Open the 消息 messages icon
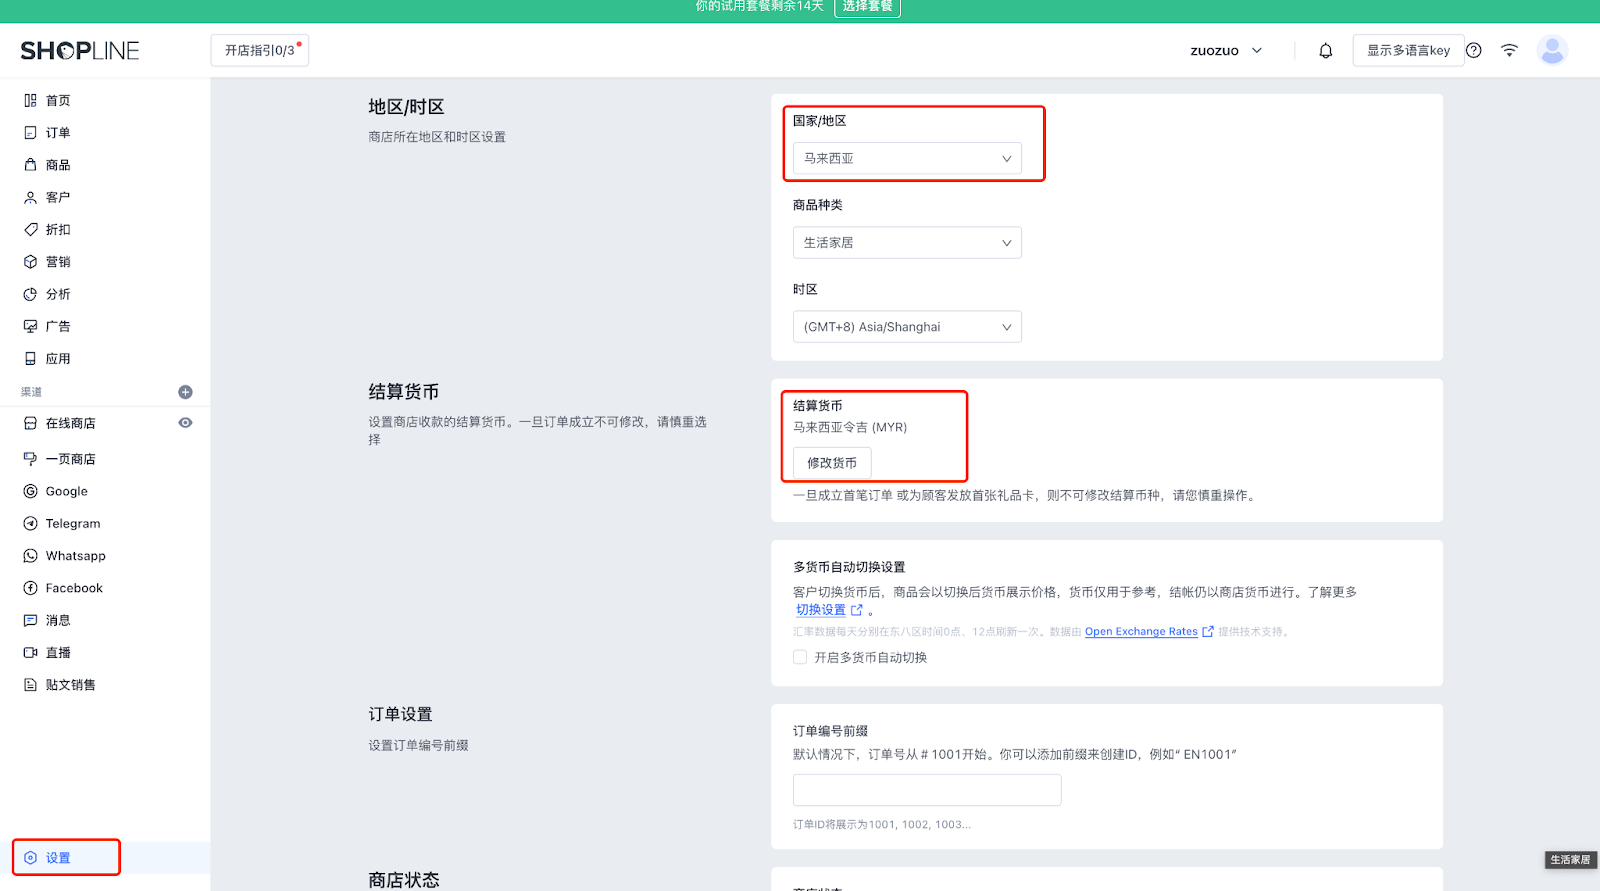The width and height of the screenshot is (1600, 891). [31, 620]
